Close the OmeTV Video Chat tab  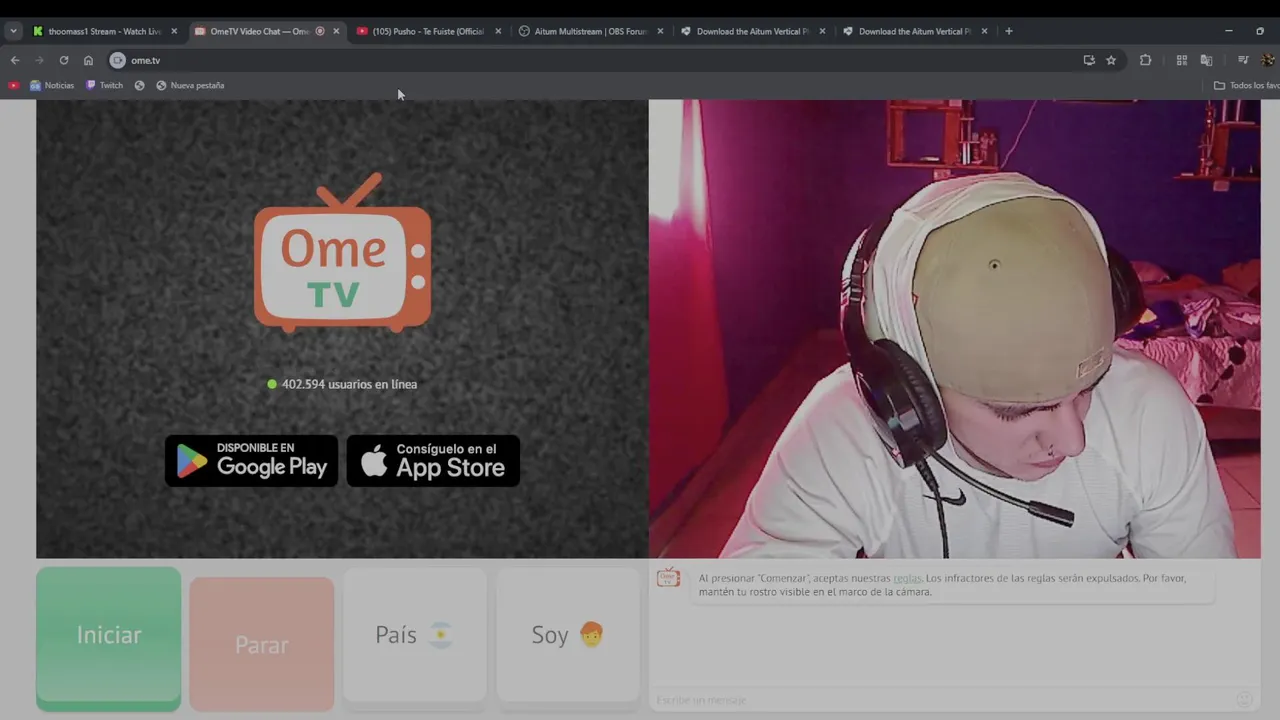[x=336, y=31]
